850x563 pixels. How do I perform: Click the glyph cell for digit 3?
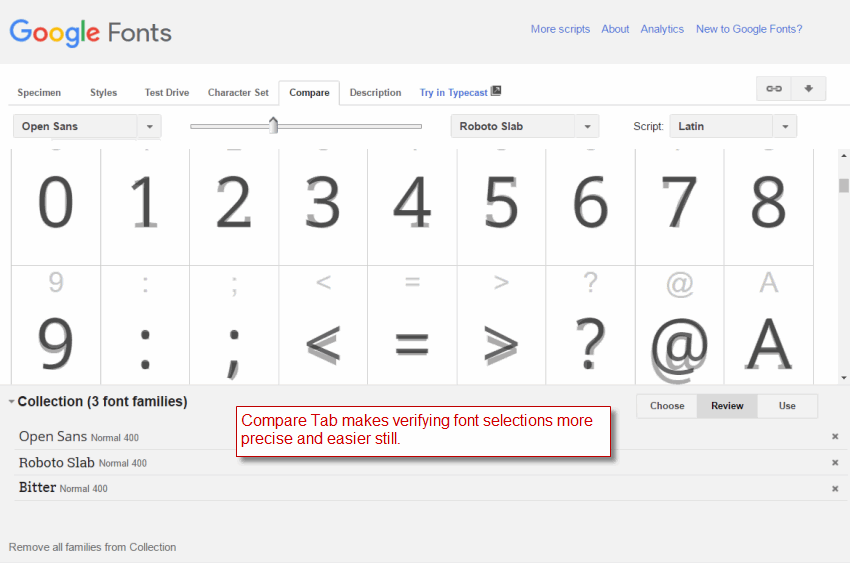pyautogui.click(x=323, y=207)
